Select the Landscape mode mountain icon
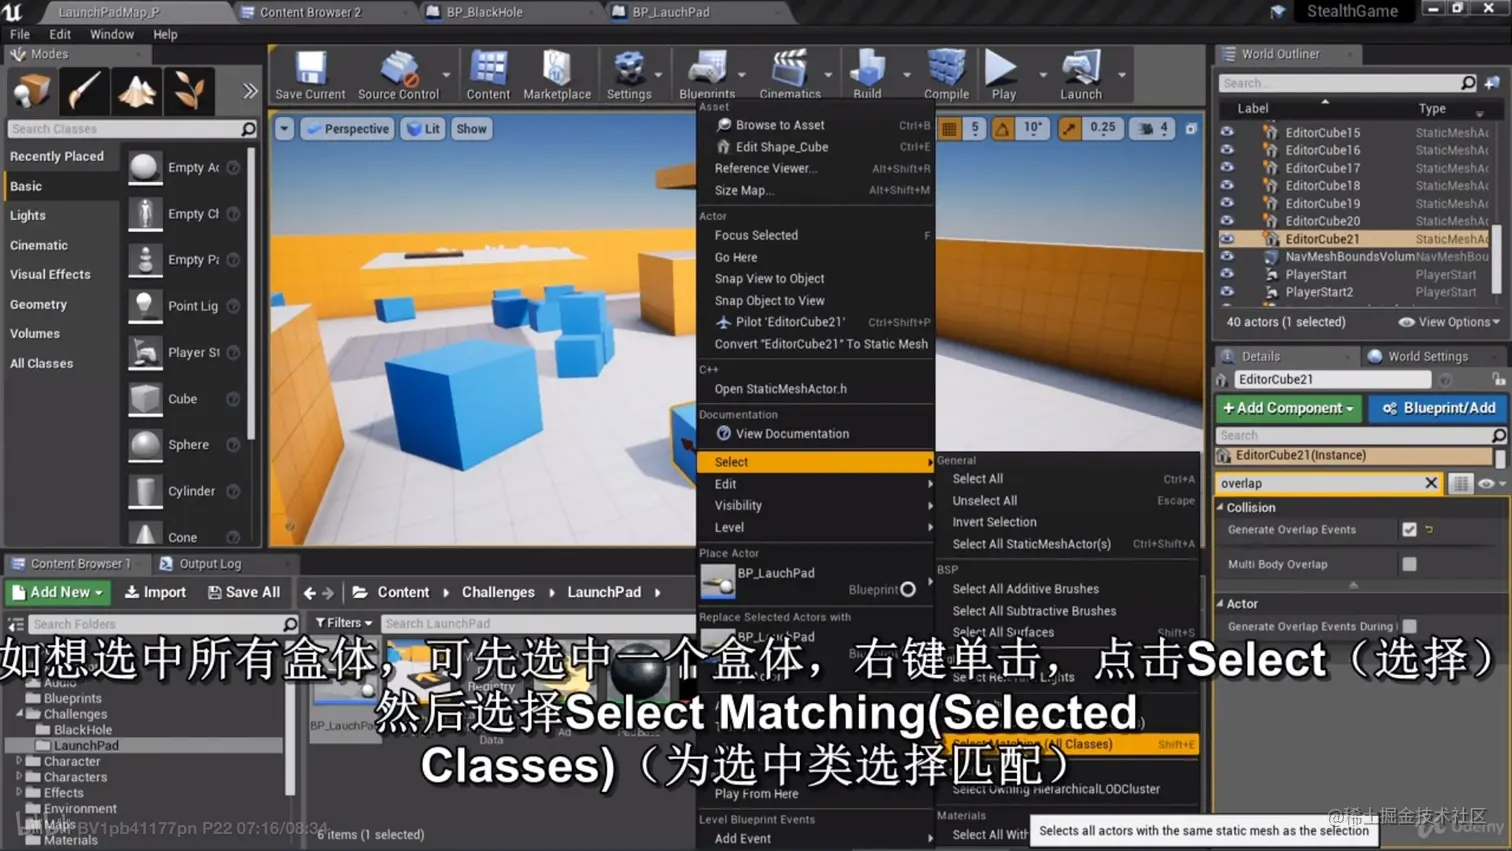 coord(137,91)
